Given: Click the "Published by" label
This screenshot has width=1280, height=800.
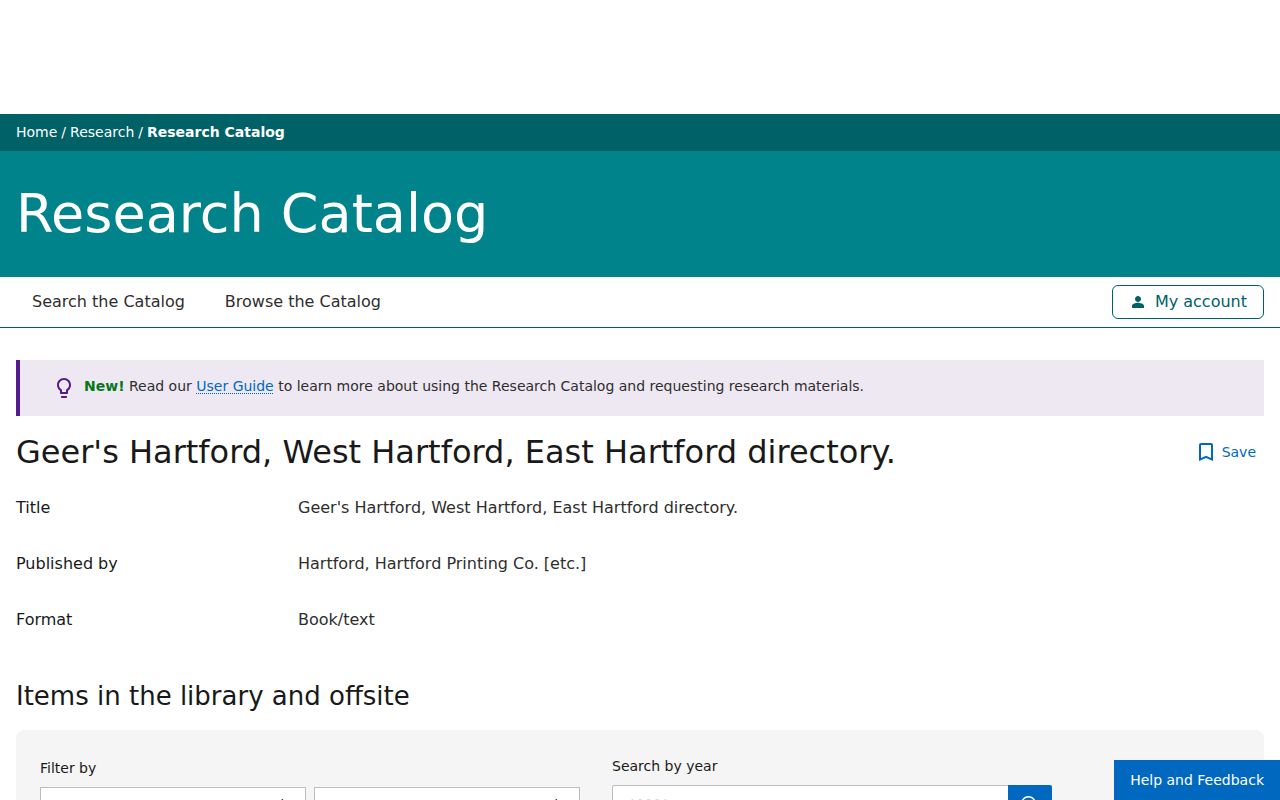Looking at the screenshot, I should [67, 563].
